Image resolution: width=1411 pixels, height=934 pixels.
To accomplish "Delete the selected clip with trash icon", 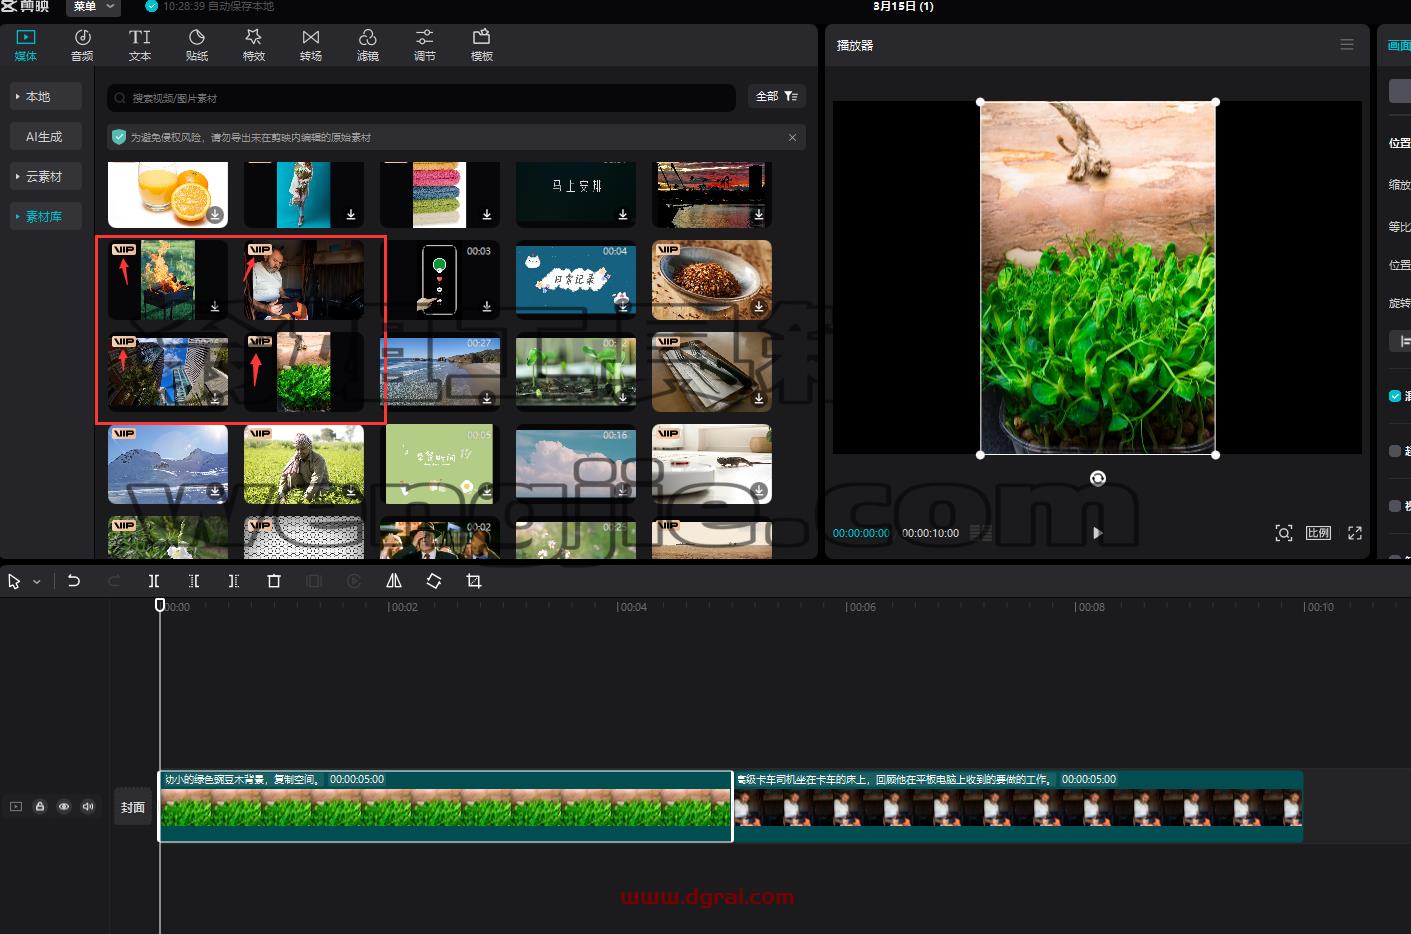I will [274, 581].
